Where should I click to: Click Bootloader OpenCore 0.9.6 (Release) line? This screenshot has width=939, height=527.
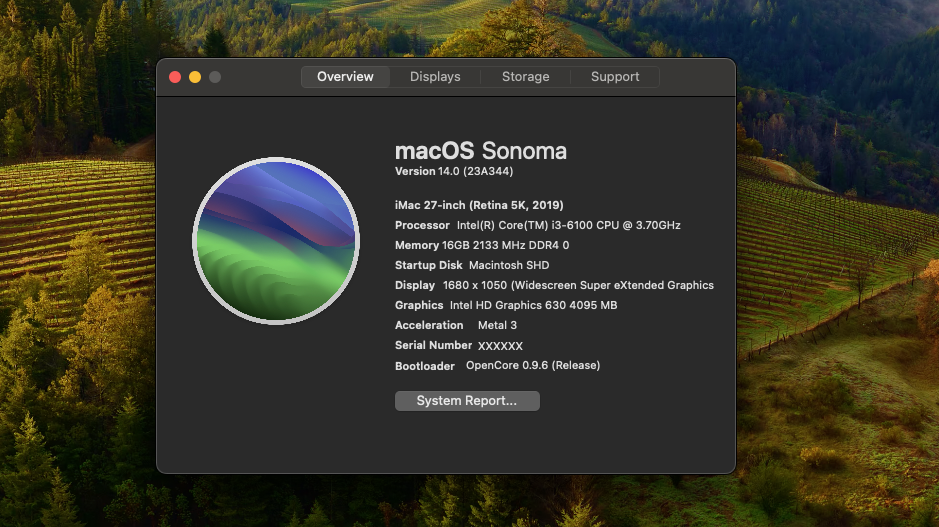click(x=497, y=365)
